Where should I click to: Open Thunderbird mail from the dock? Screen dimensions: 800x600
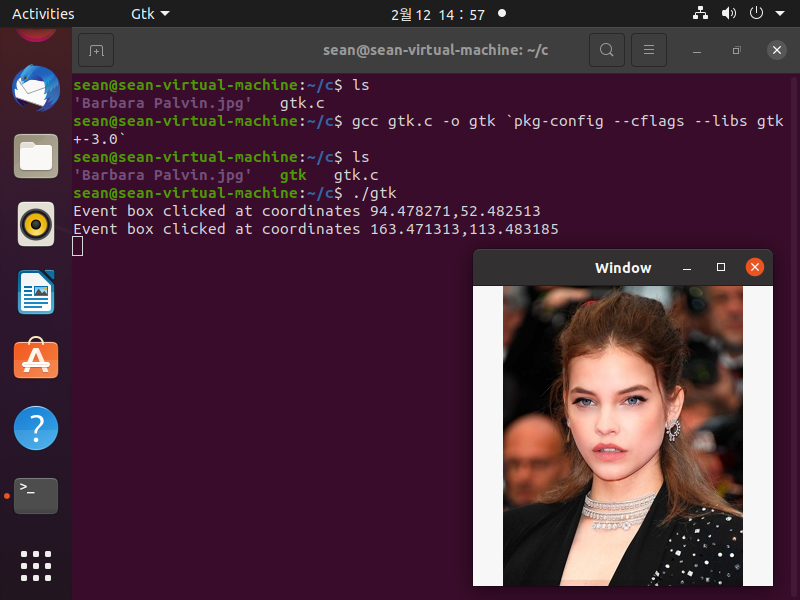click(36, 88)
